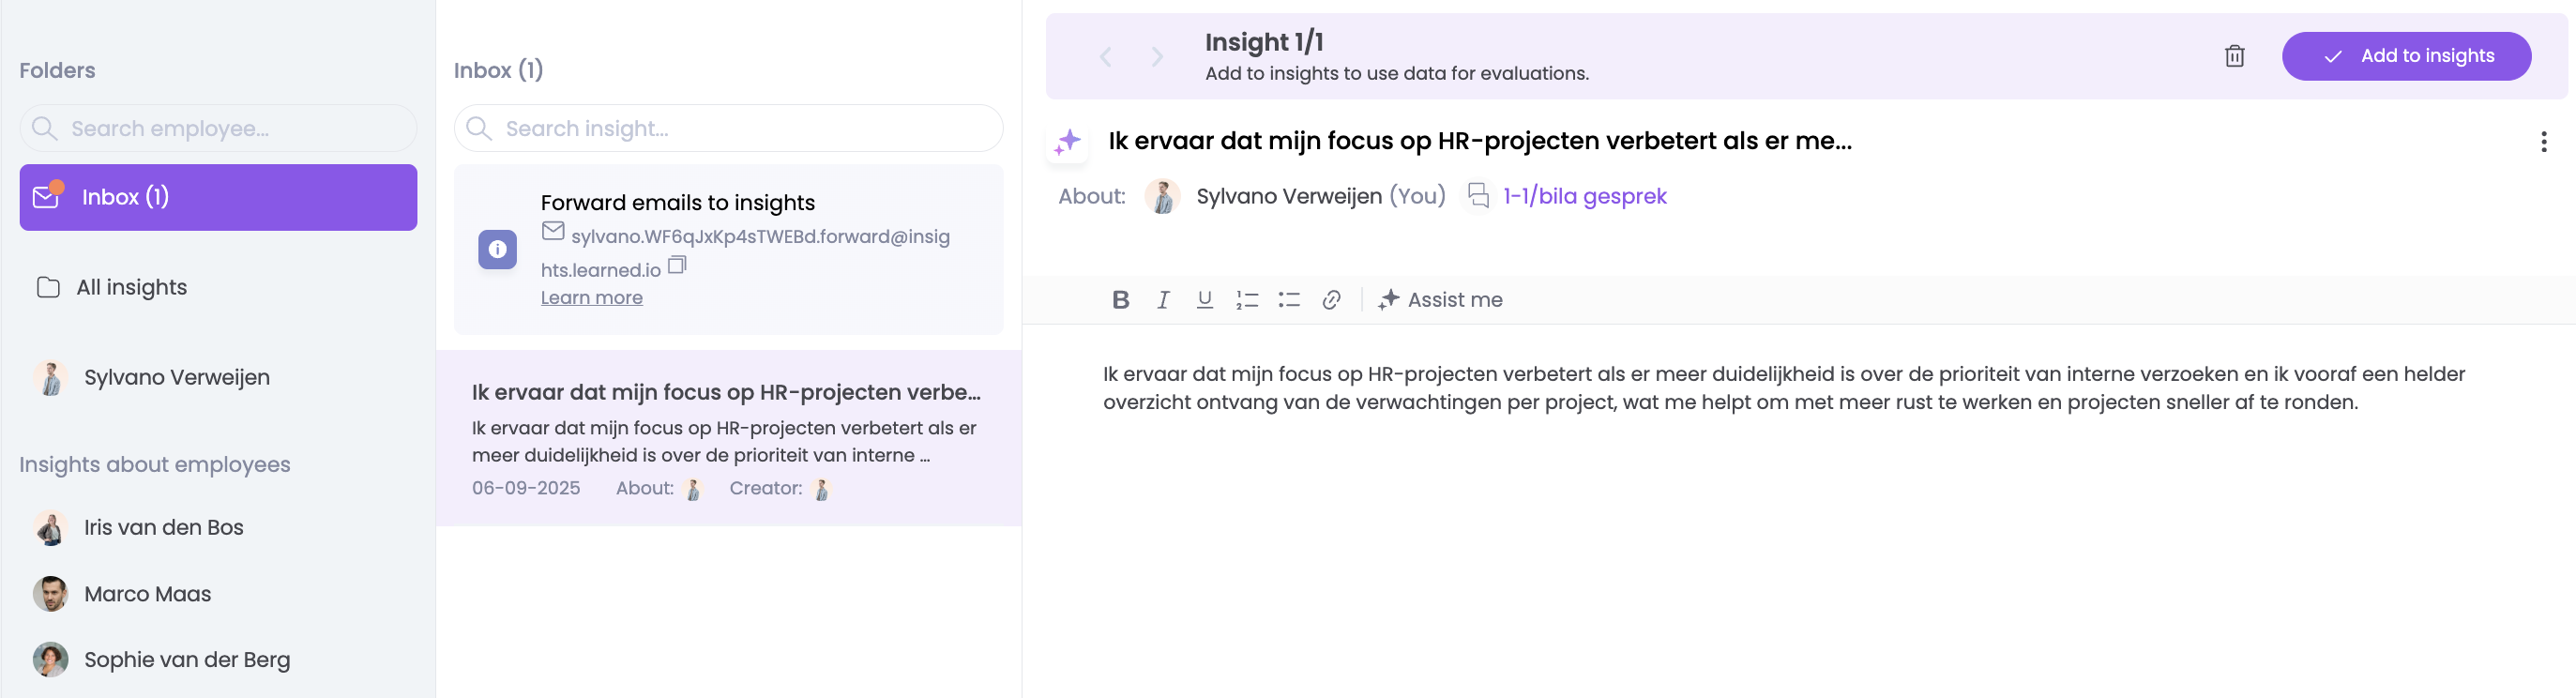Open the 1-1/bila gesprek link
The image size is (2576, 698).
[x=1584, y=196]
